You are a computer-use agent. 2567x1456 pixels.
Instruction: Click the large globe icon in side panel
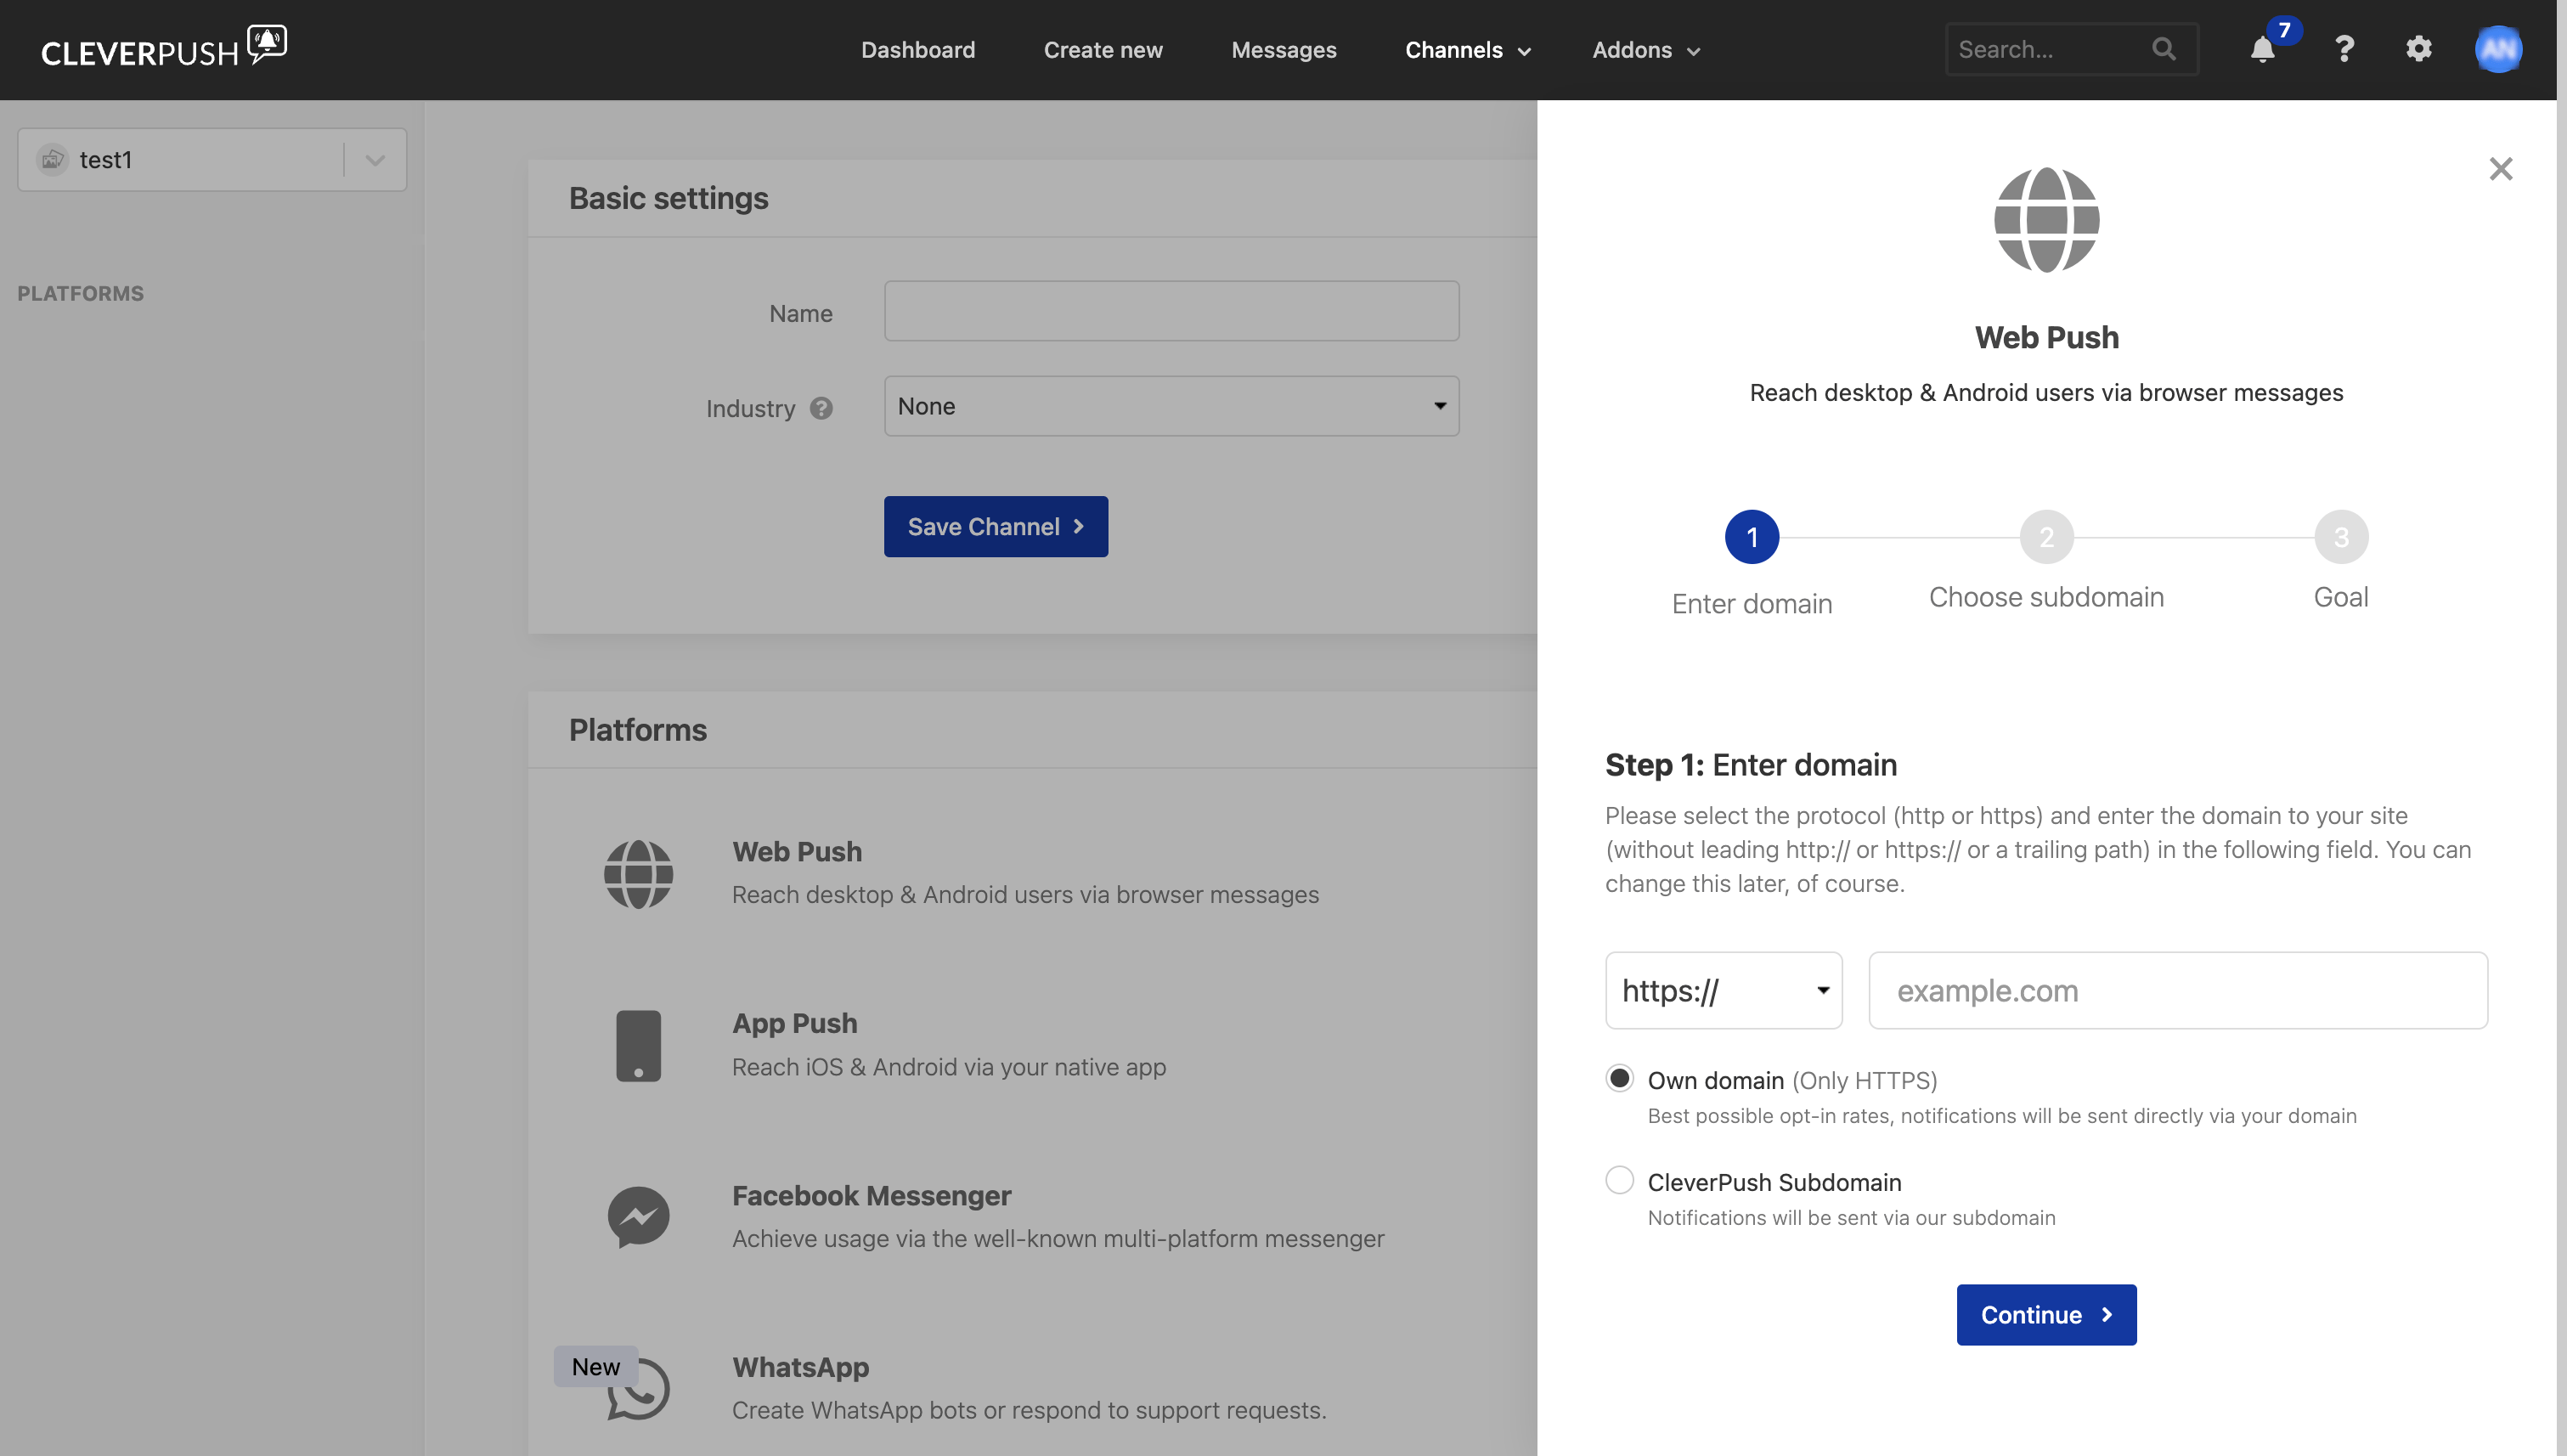tap(2046, 220)
